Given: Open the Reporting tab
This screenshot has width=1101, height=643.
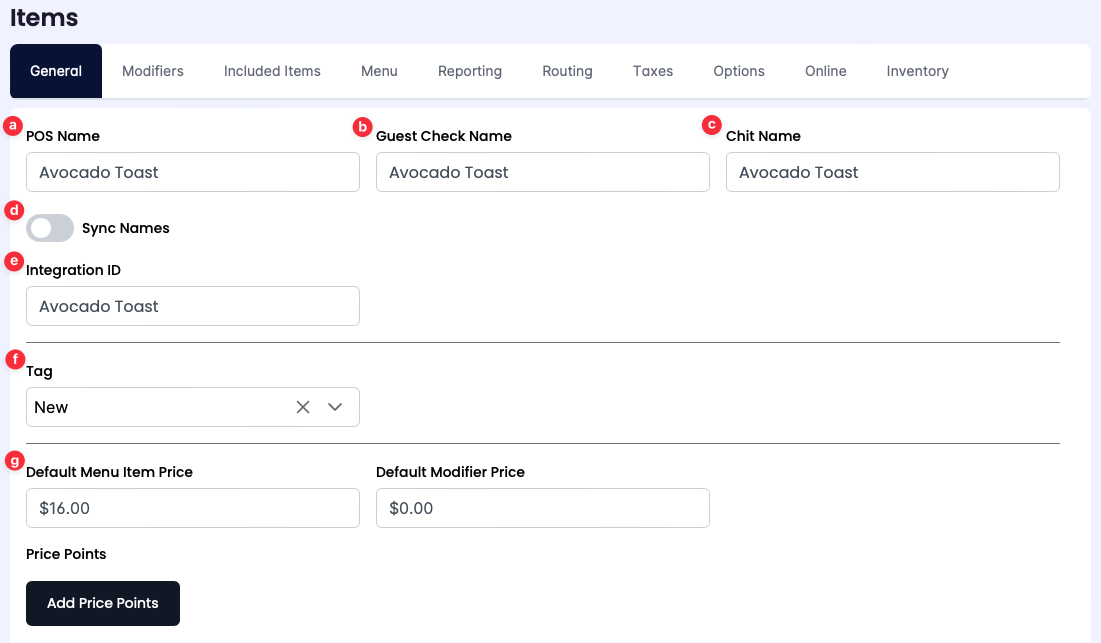Looking at the screenshot, I should (x=470, y=71).
